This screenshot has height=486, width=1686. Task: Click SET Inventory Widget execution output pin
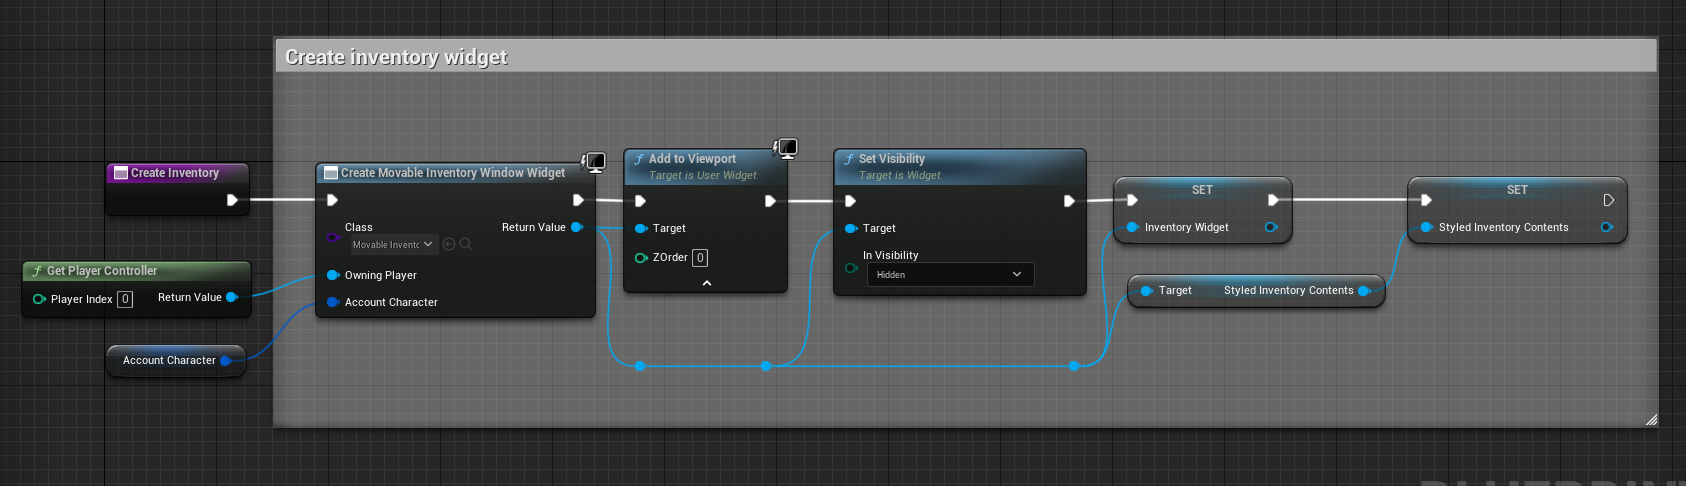(1273, 200)
